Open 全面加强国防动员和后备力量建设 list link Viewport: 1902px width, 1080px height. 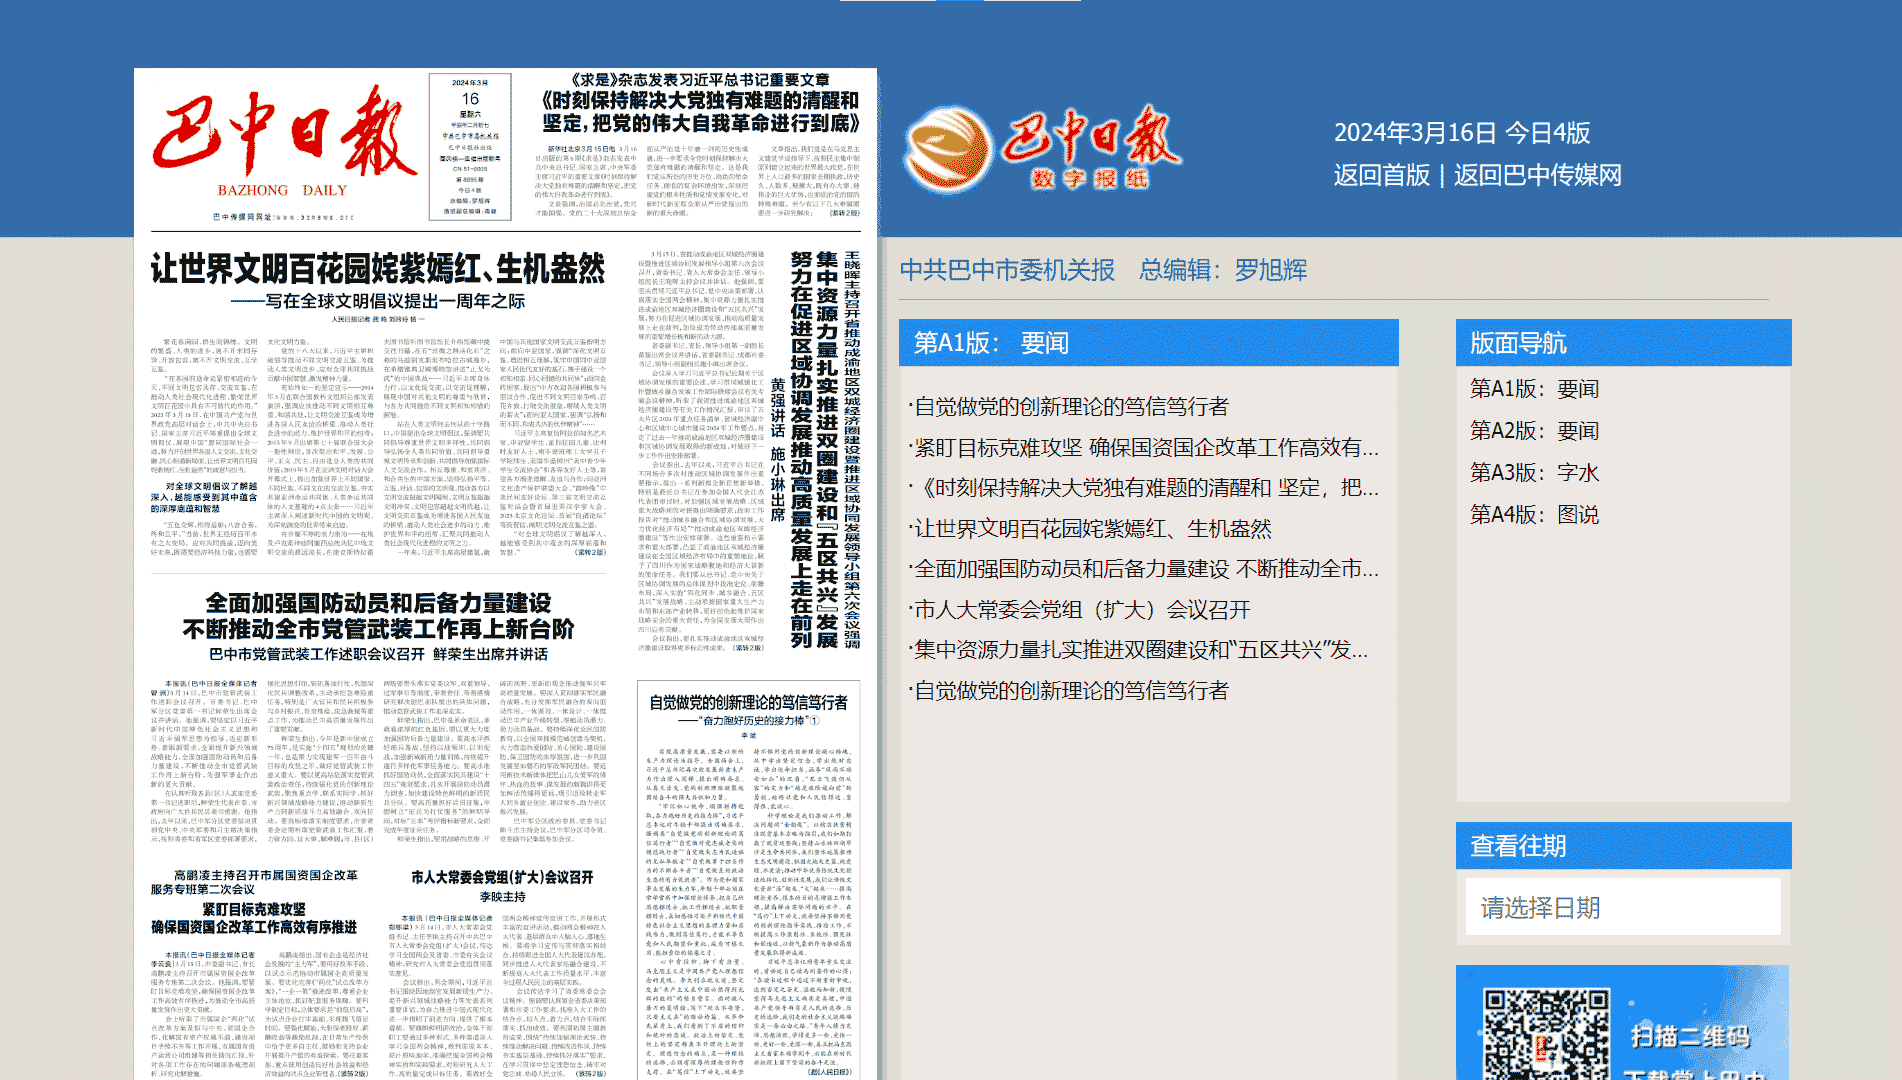click(1144, 569)
